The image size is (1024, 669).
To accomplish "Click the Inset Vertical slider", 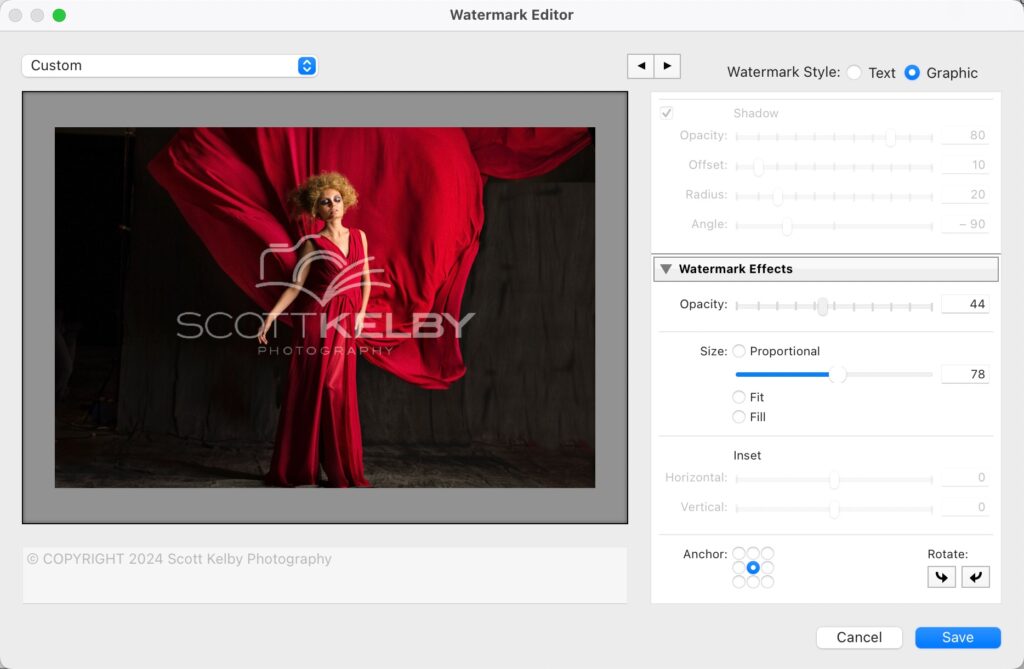I will click(x=834, y=509).
